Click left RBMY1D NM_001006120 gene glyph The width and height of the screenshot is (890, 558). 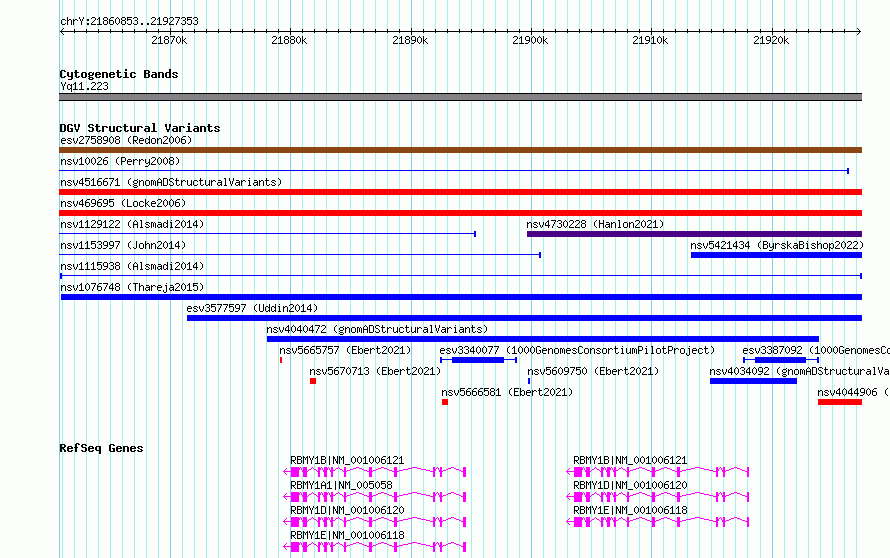[375, 522]
